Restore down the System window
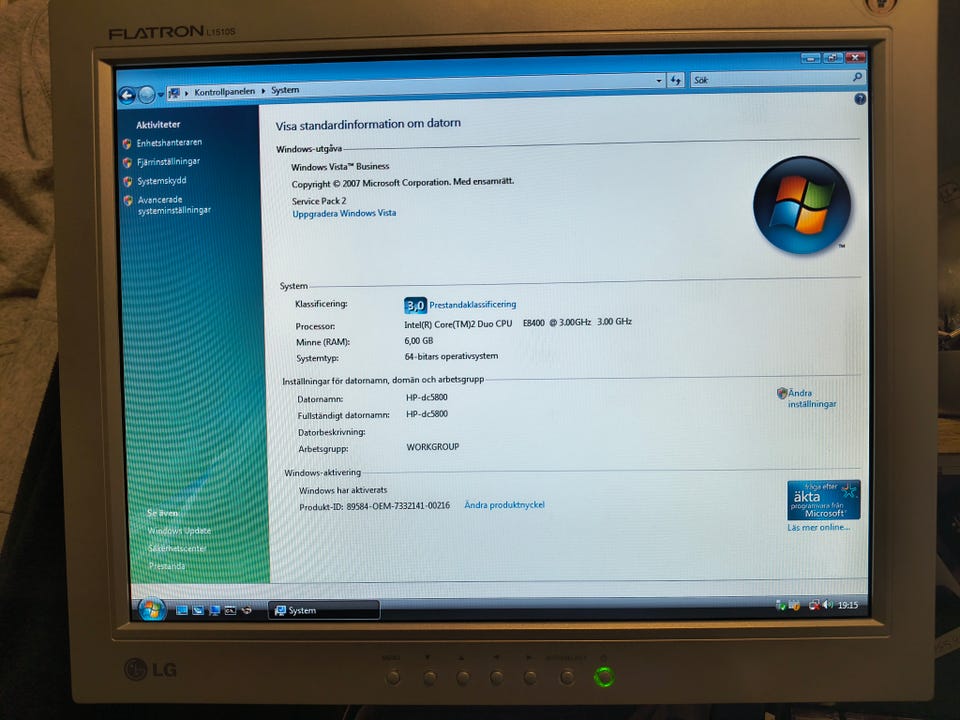The width and height of the screenshot is (960, 720). tap(832, 58)
